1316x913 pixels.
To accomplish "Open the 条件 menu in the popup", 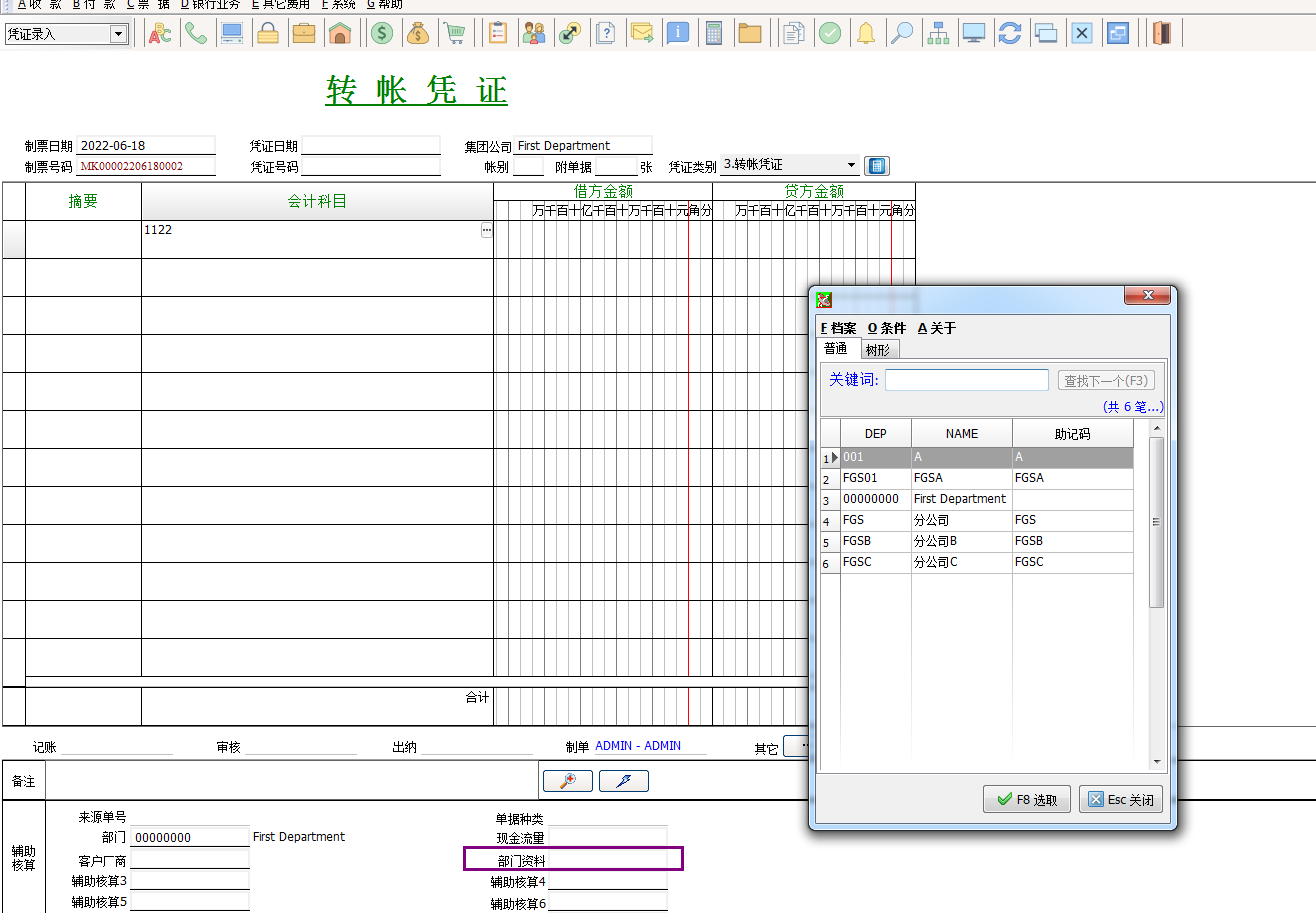I will click(886, 328).
